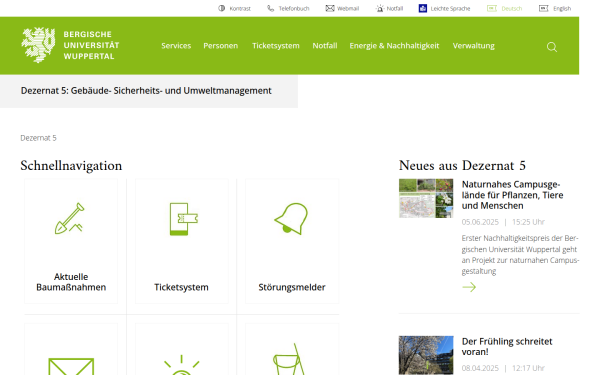Image resolution: width=600 pixels, height=375 pixels.
Task: Click the Notfall alarm icon in top bar
Action: pyautogui.click(x=380, y=8)
